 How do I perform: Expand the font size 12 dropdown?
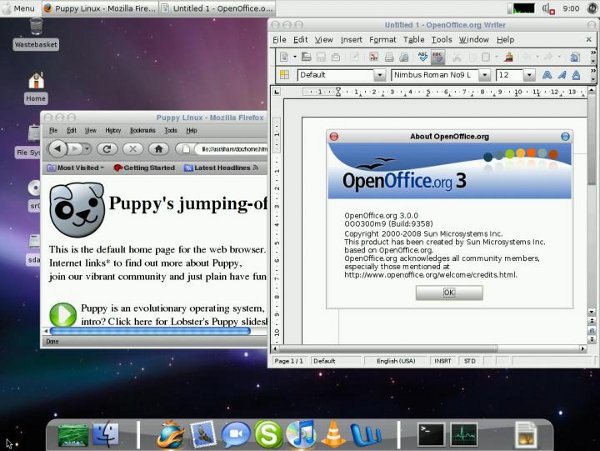[x=529, y=75]
